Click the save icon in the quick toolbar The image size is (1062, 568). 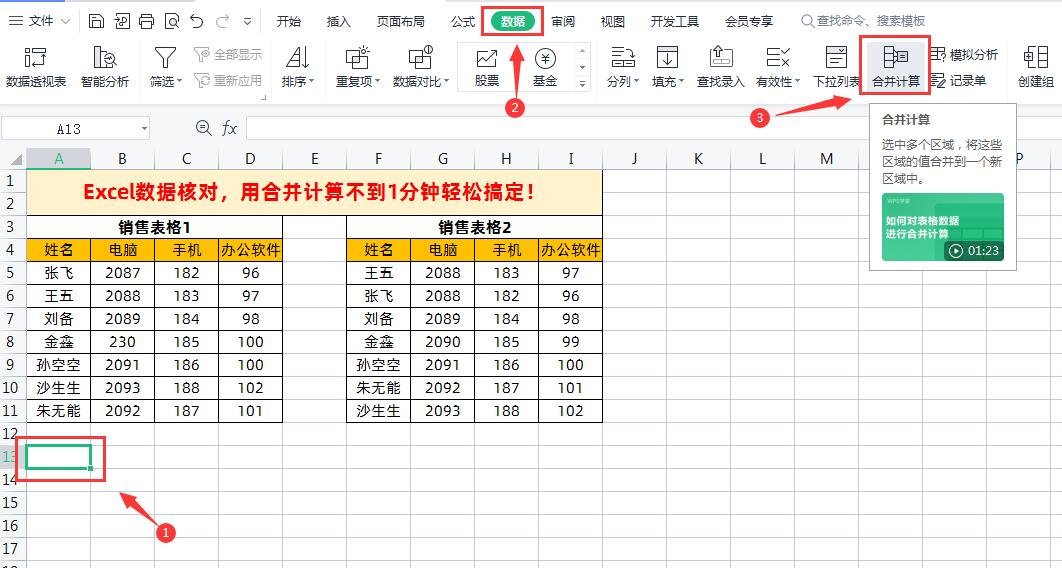pyautogui.click(x=96, y=22)
